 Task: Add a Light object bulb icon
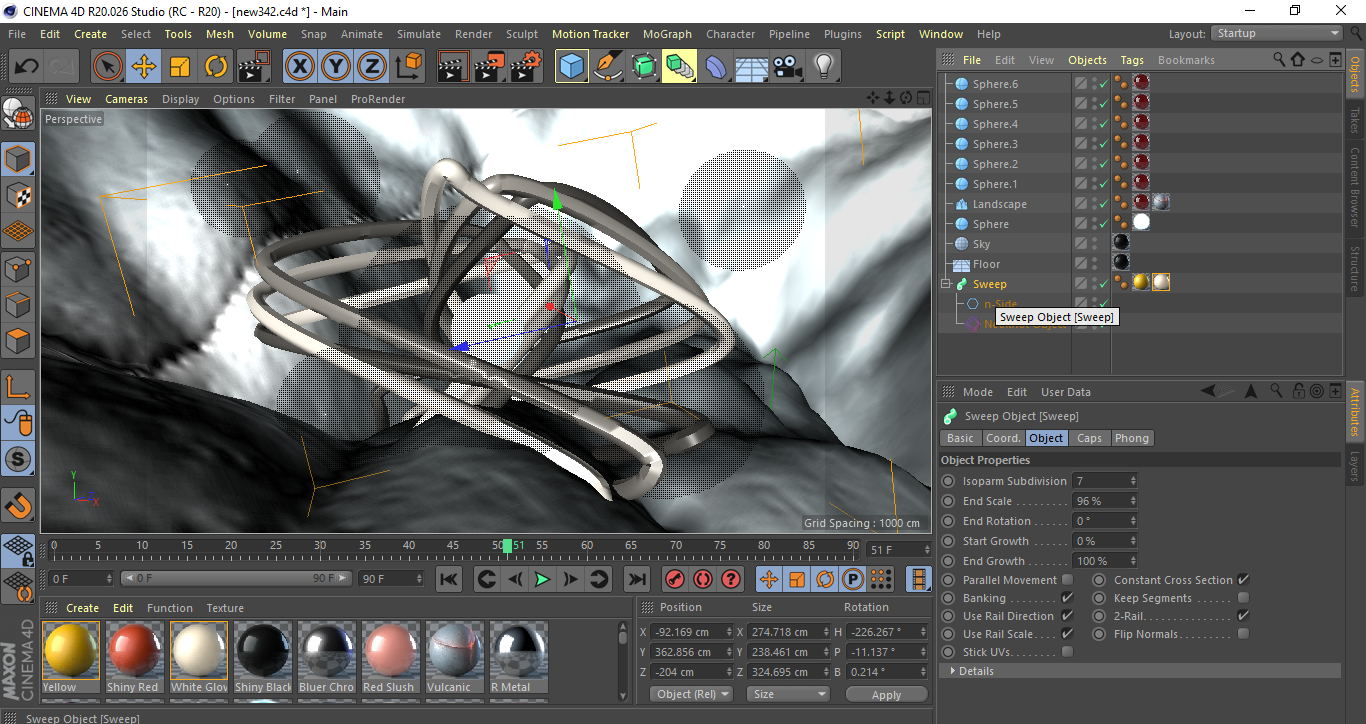pyautogui.click(x=824, y=67)
